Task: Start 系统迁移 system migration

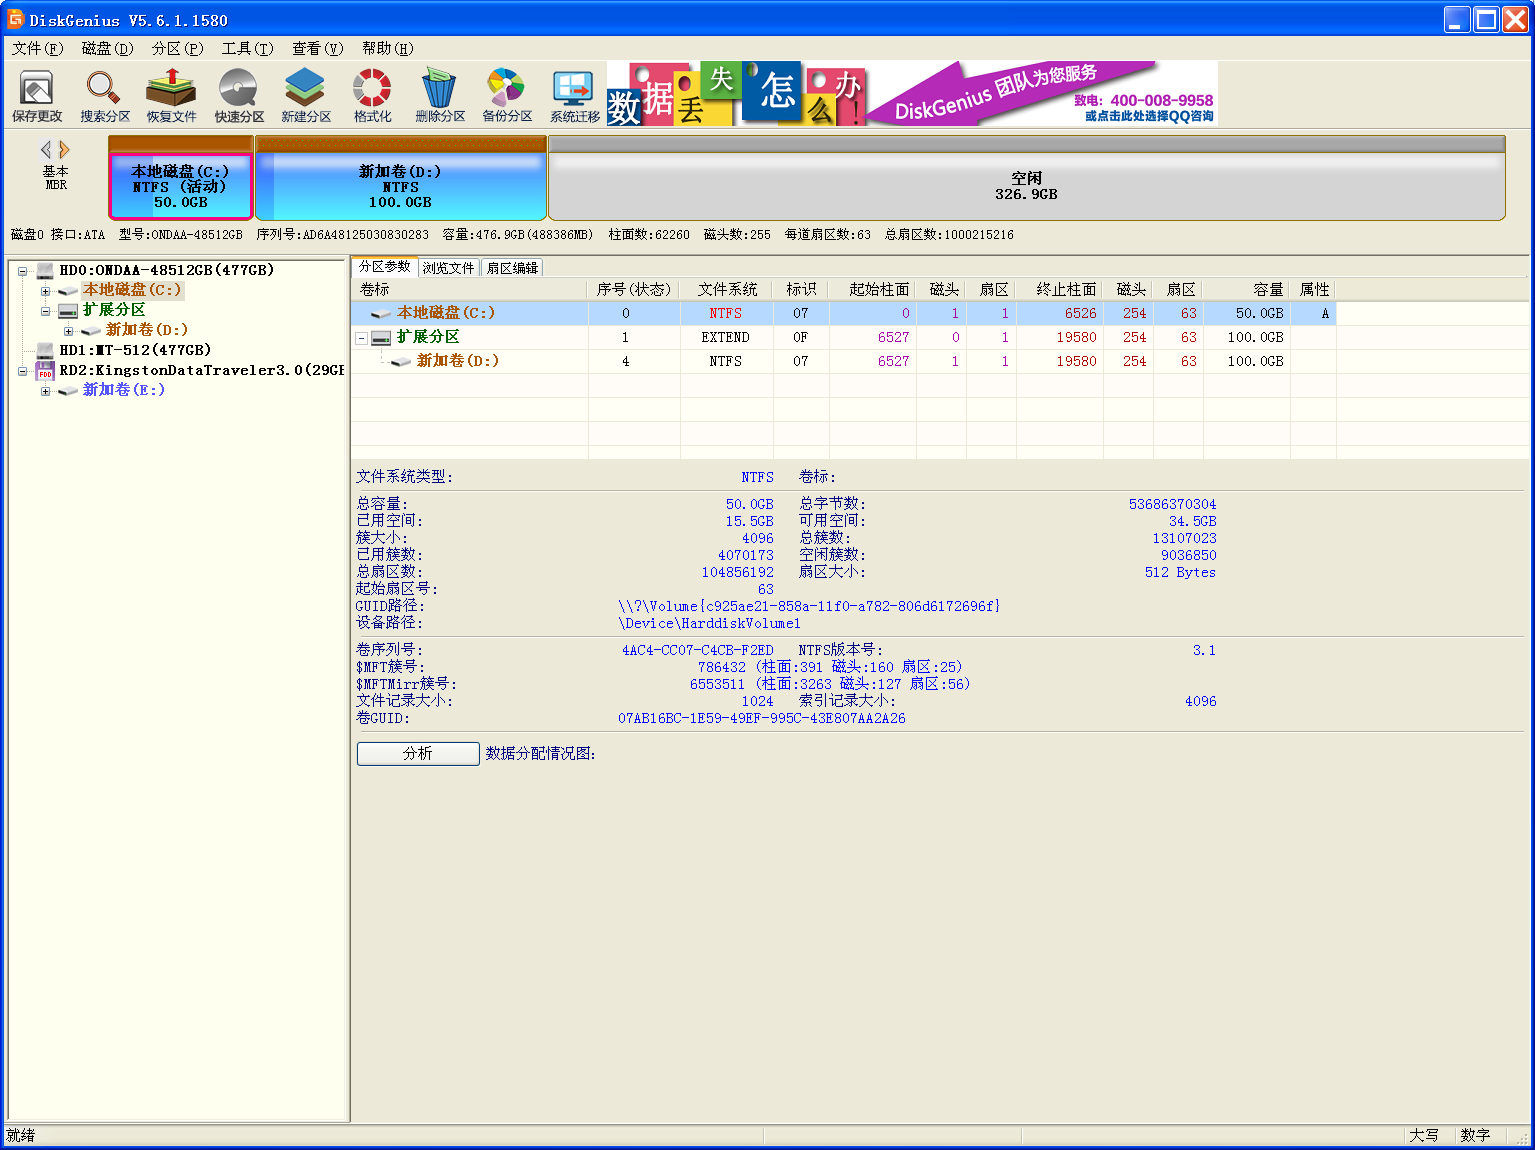Action: pos(572,95)
